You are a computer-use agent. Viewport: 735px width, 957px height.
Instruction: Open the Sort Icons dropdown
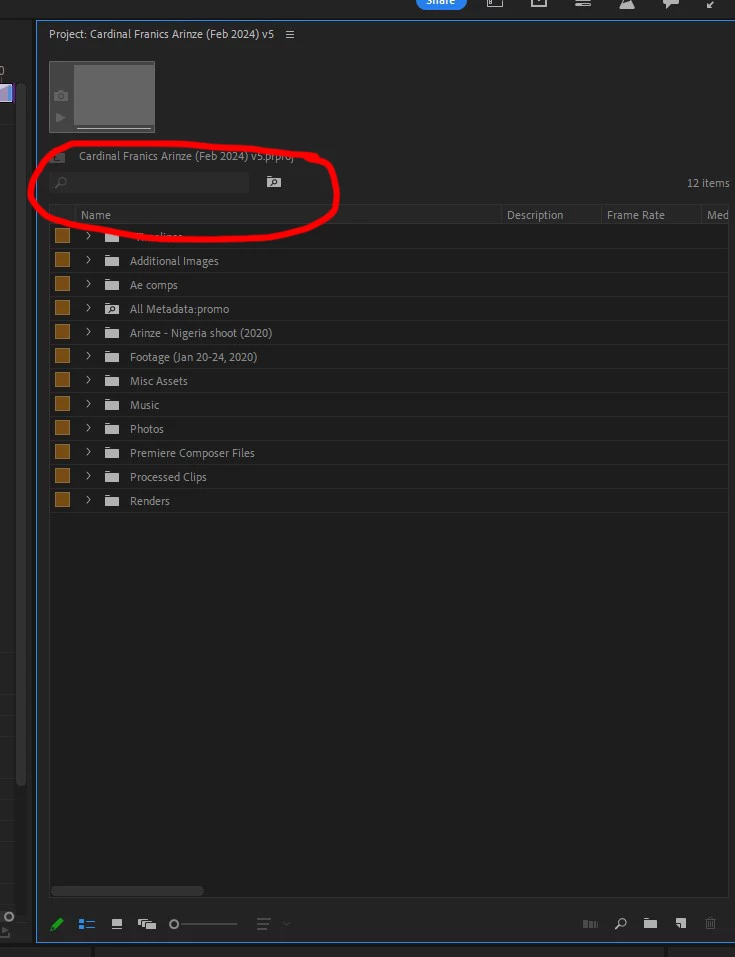point(272,924)
